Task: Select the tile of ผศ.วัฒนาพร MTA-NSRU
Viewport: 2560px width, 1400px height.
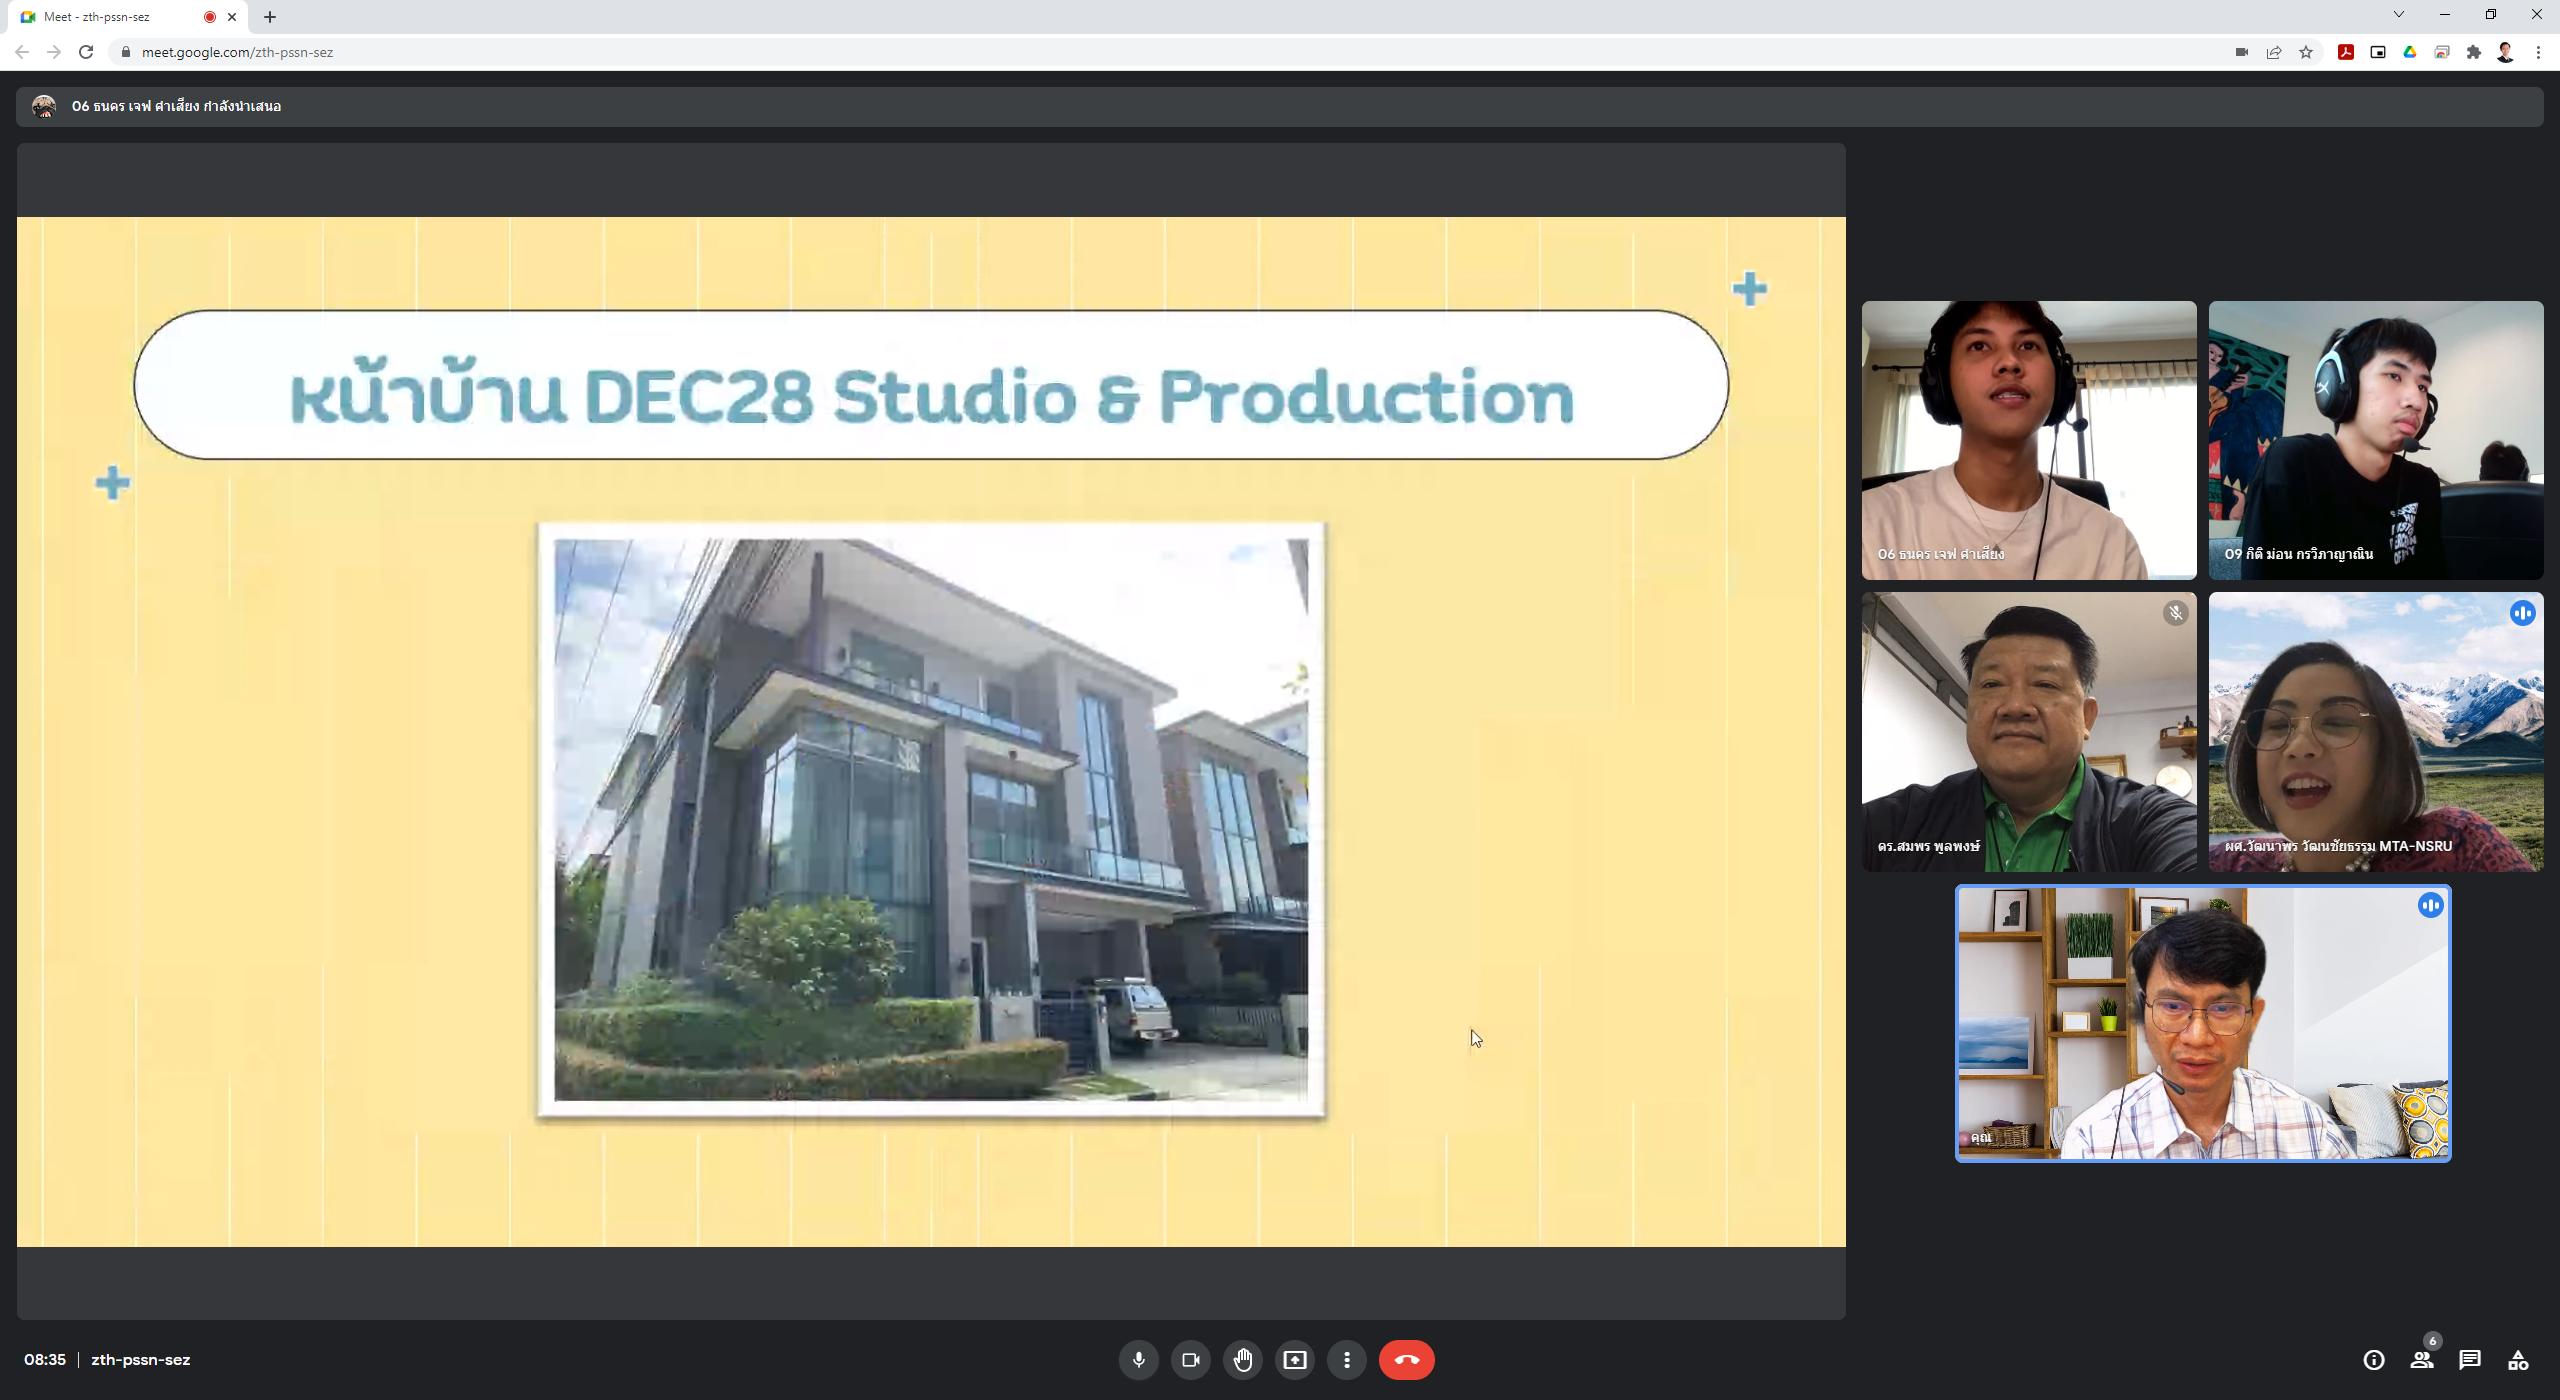Action: [2376, 732]
